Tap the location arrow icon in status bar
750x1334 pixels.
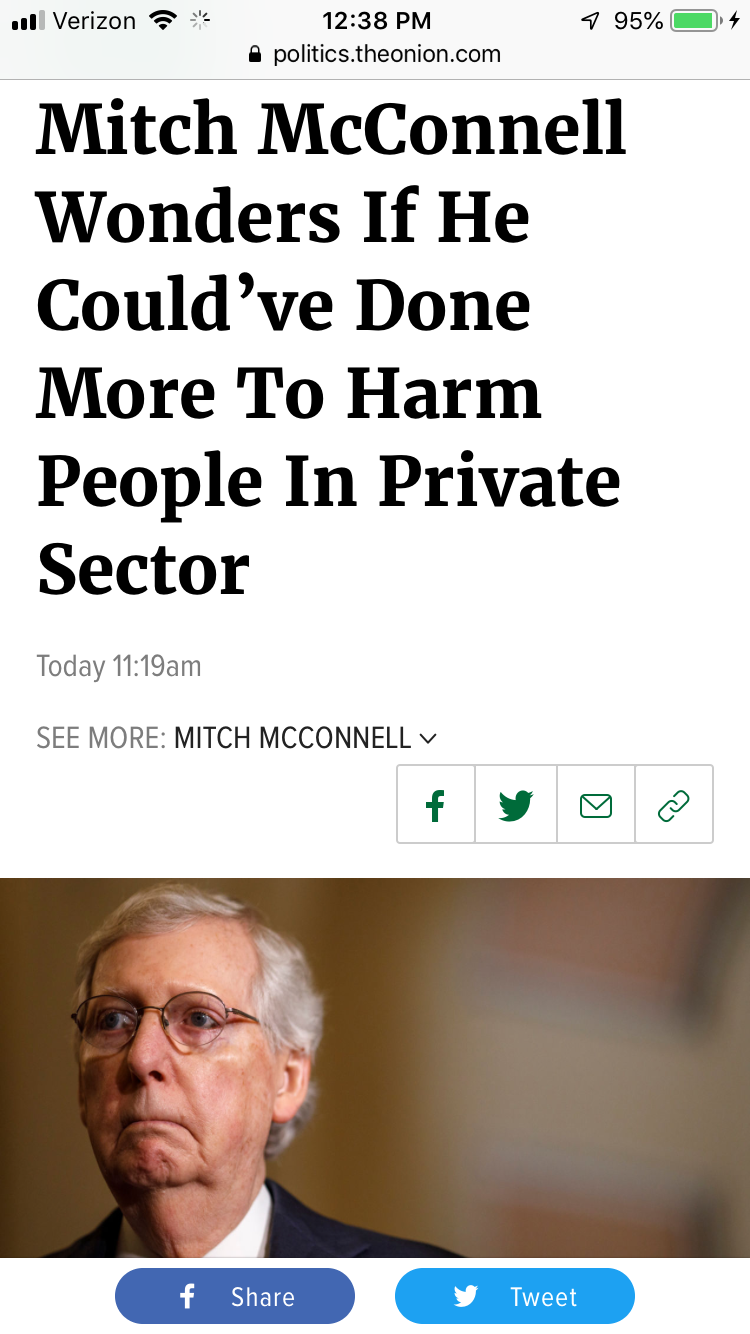coord(590,21)
